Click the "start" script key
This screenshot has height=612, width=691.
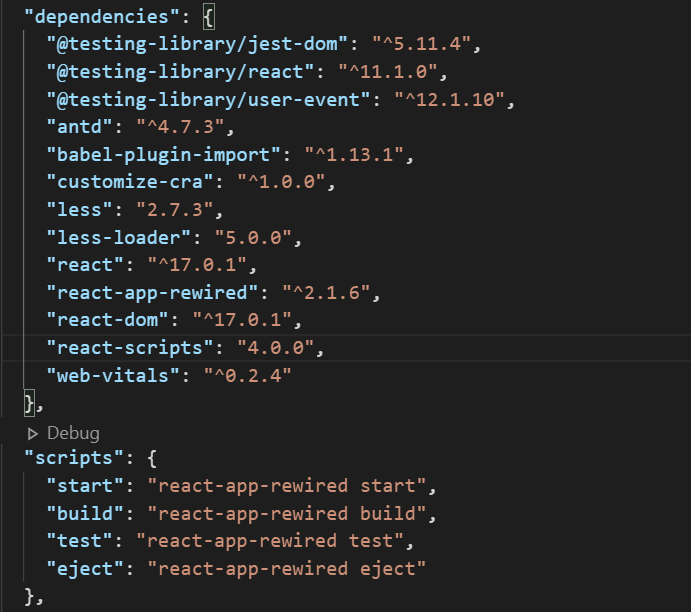85,486
